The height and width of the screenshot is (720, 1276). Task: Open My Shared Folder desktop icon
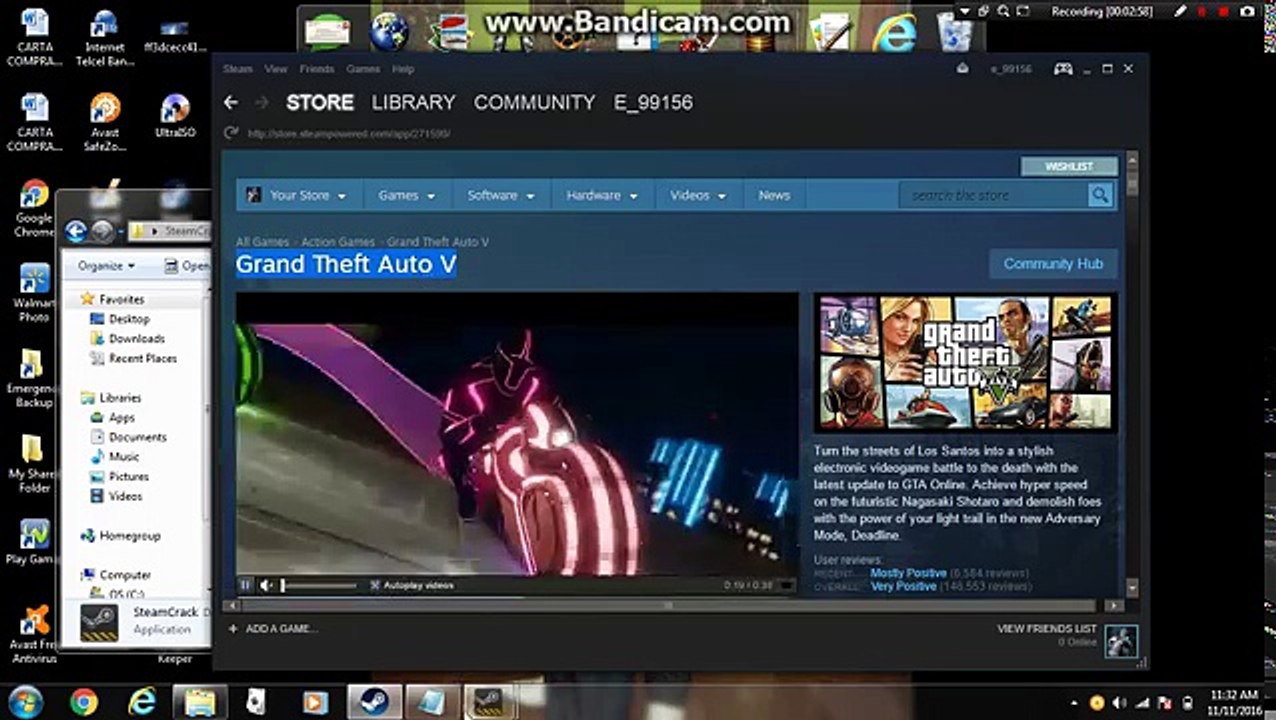(x=33, y=464)
